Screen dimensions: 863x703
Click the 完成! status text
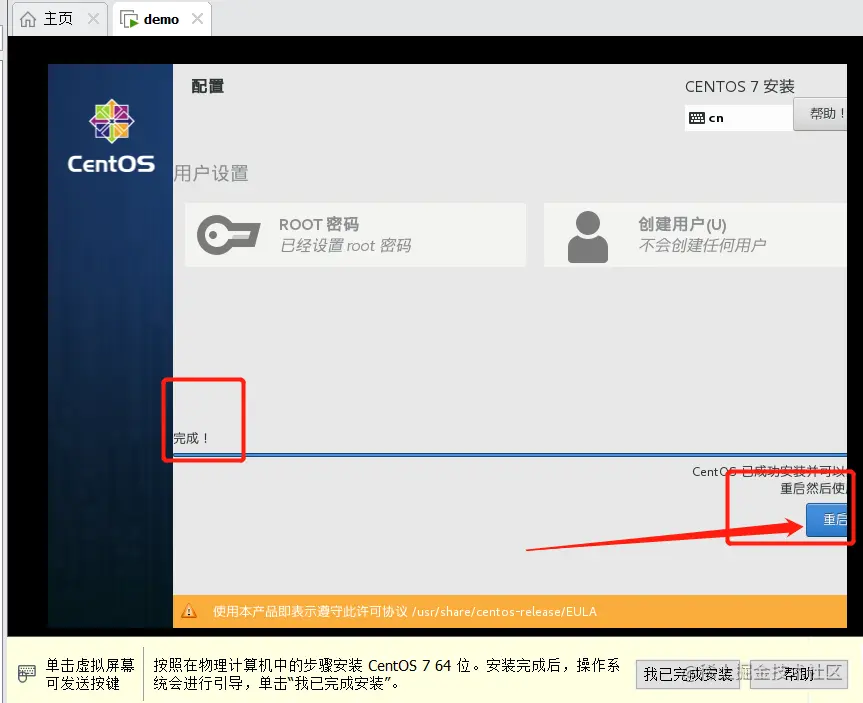click(x=192, y=438)
